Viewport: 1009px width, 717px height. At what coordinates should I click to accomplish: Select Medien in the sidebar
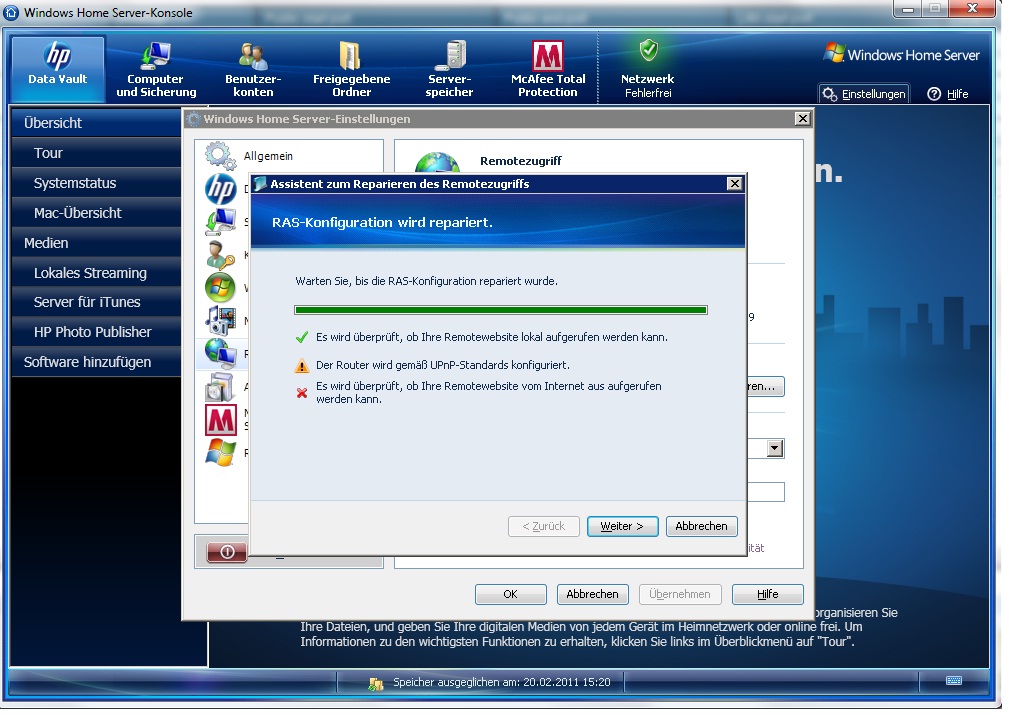(97, 243)
